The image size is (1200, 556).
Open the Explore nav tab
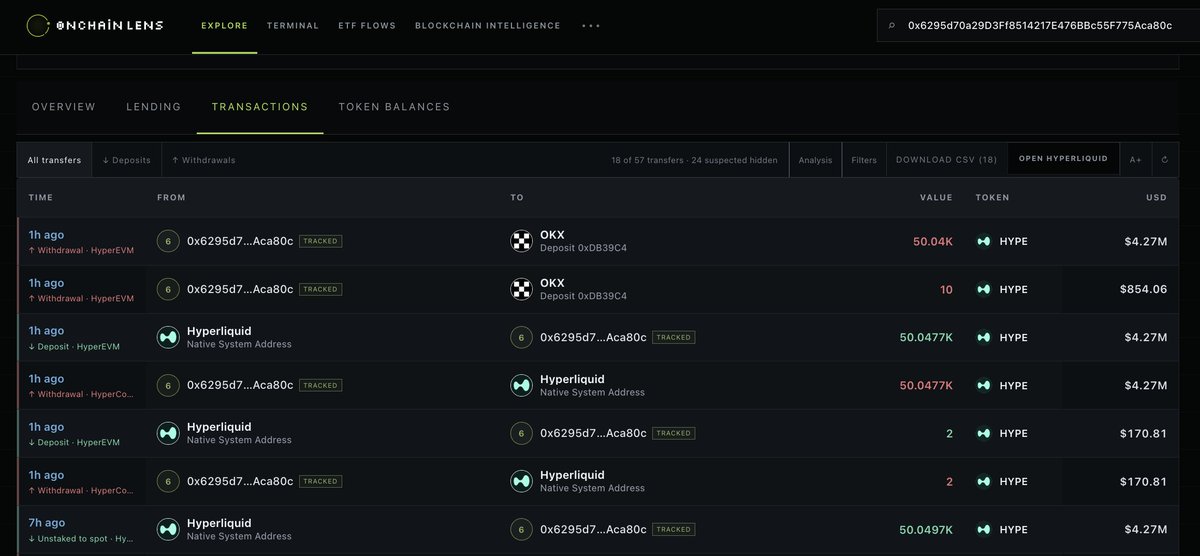pos(224,25)
